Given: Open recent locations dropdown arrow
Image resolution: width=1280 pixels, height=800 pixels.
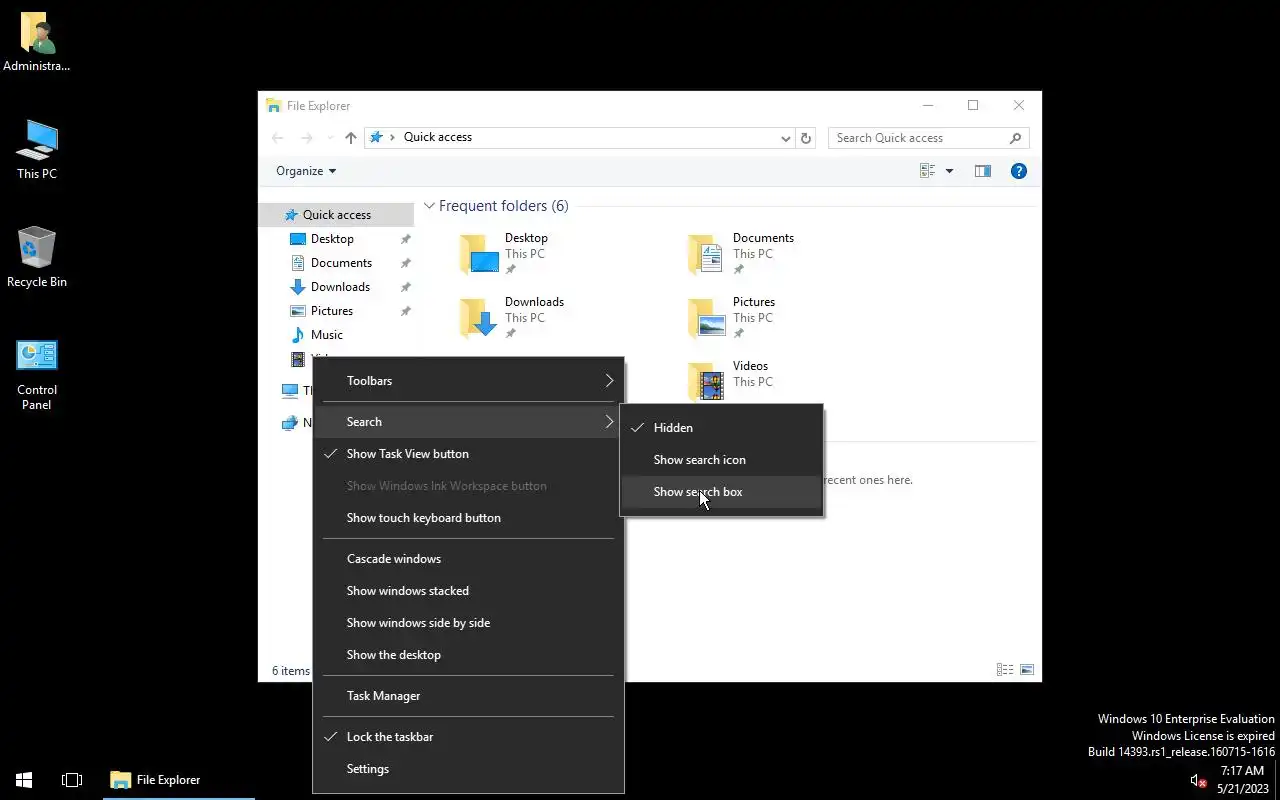Looking at the screenshot, I should click(x=330, y=138).
